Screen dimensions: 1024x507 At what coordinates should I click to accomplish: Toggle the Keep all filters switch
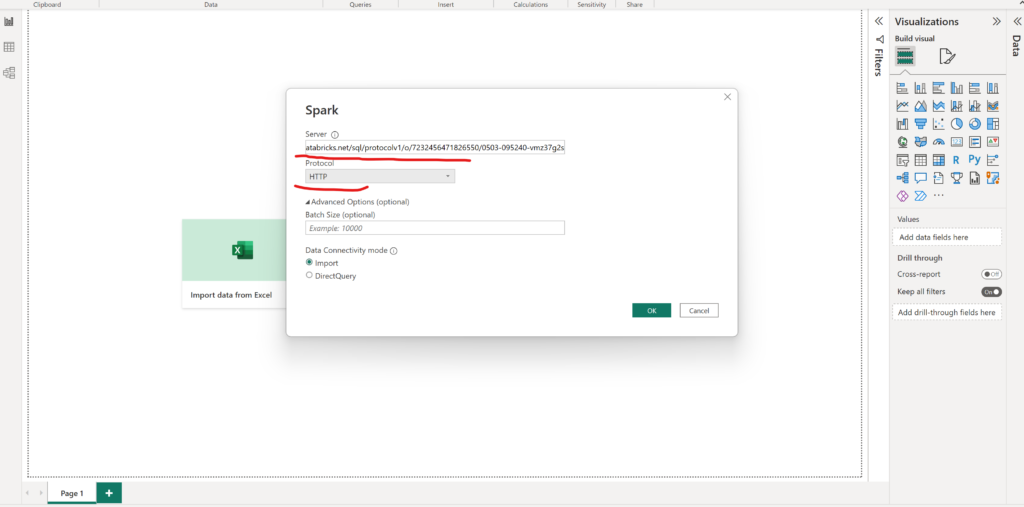tap(991, 291)
